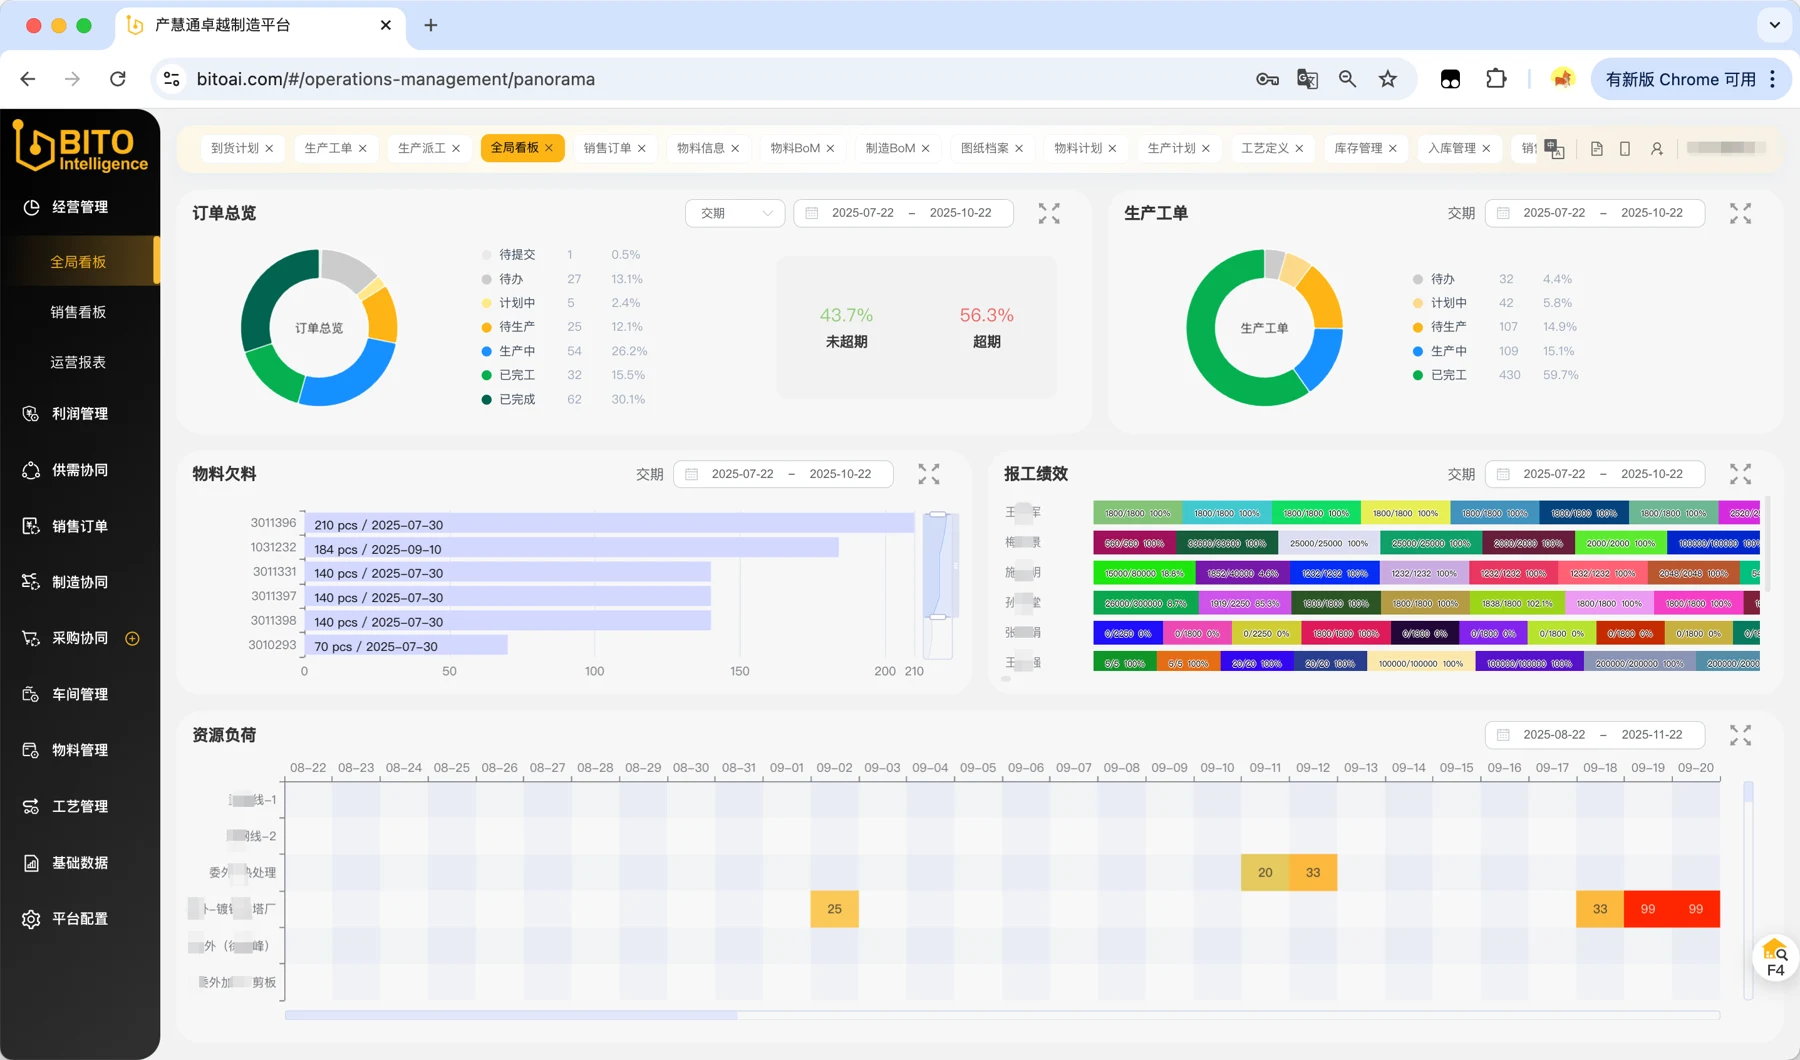Switch to 库存管理 tab
Screen dimensions: 1800x1060
click(x=1357, y=148)
